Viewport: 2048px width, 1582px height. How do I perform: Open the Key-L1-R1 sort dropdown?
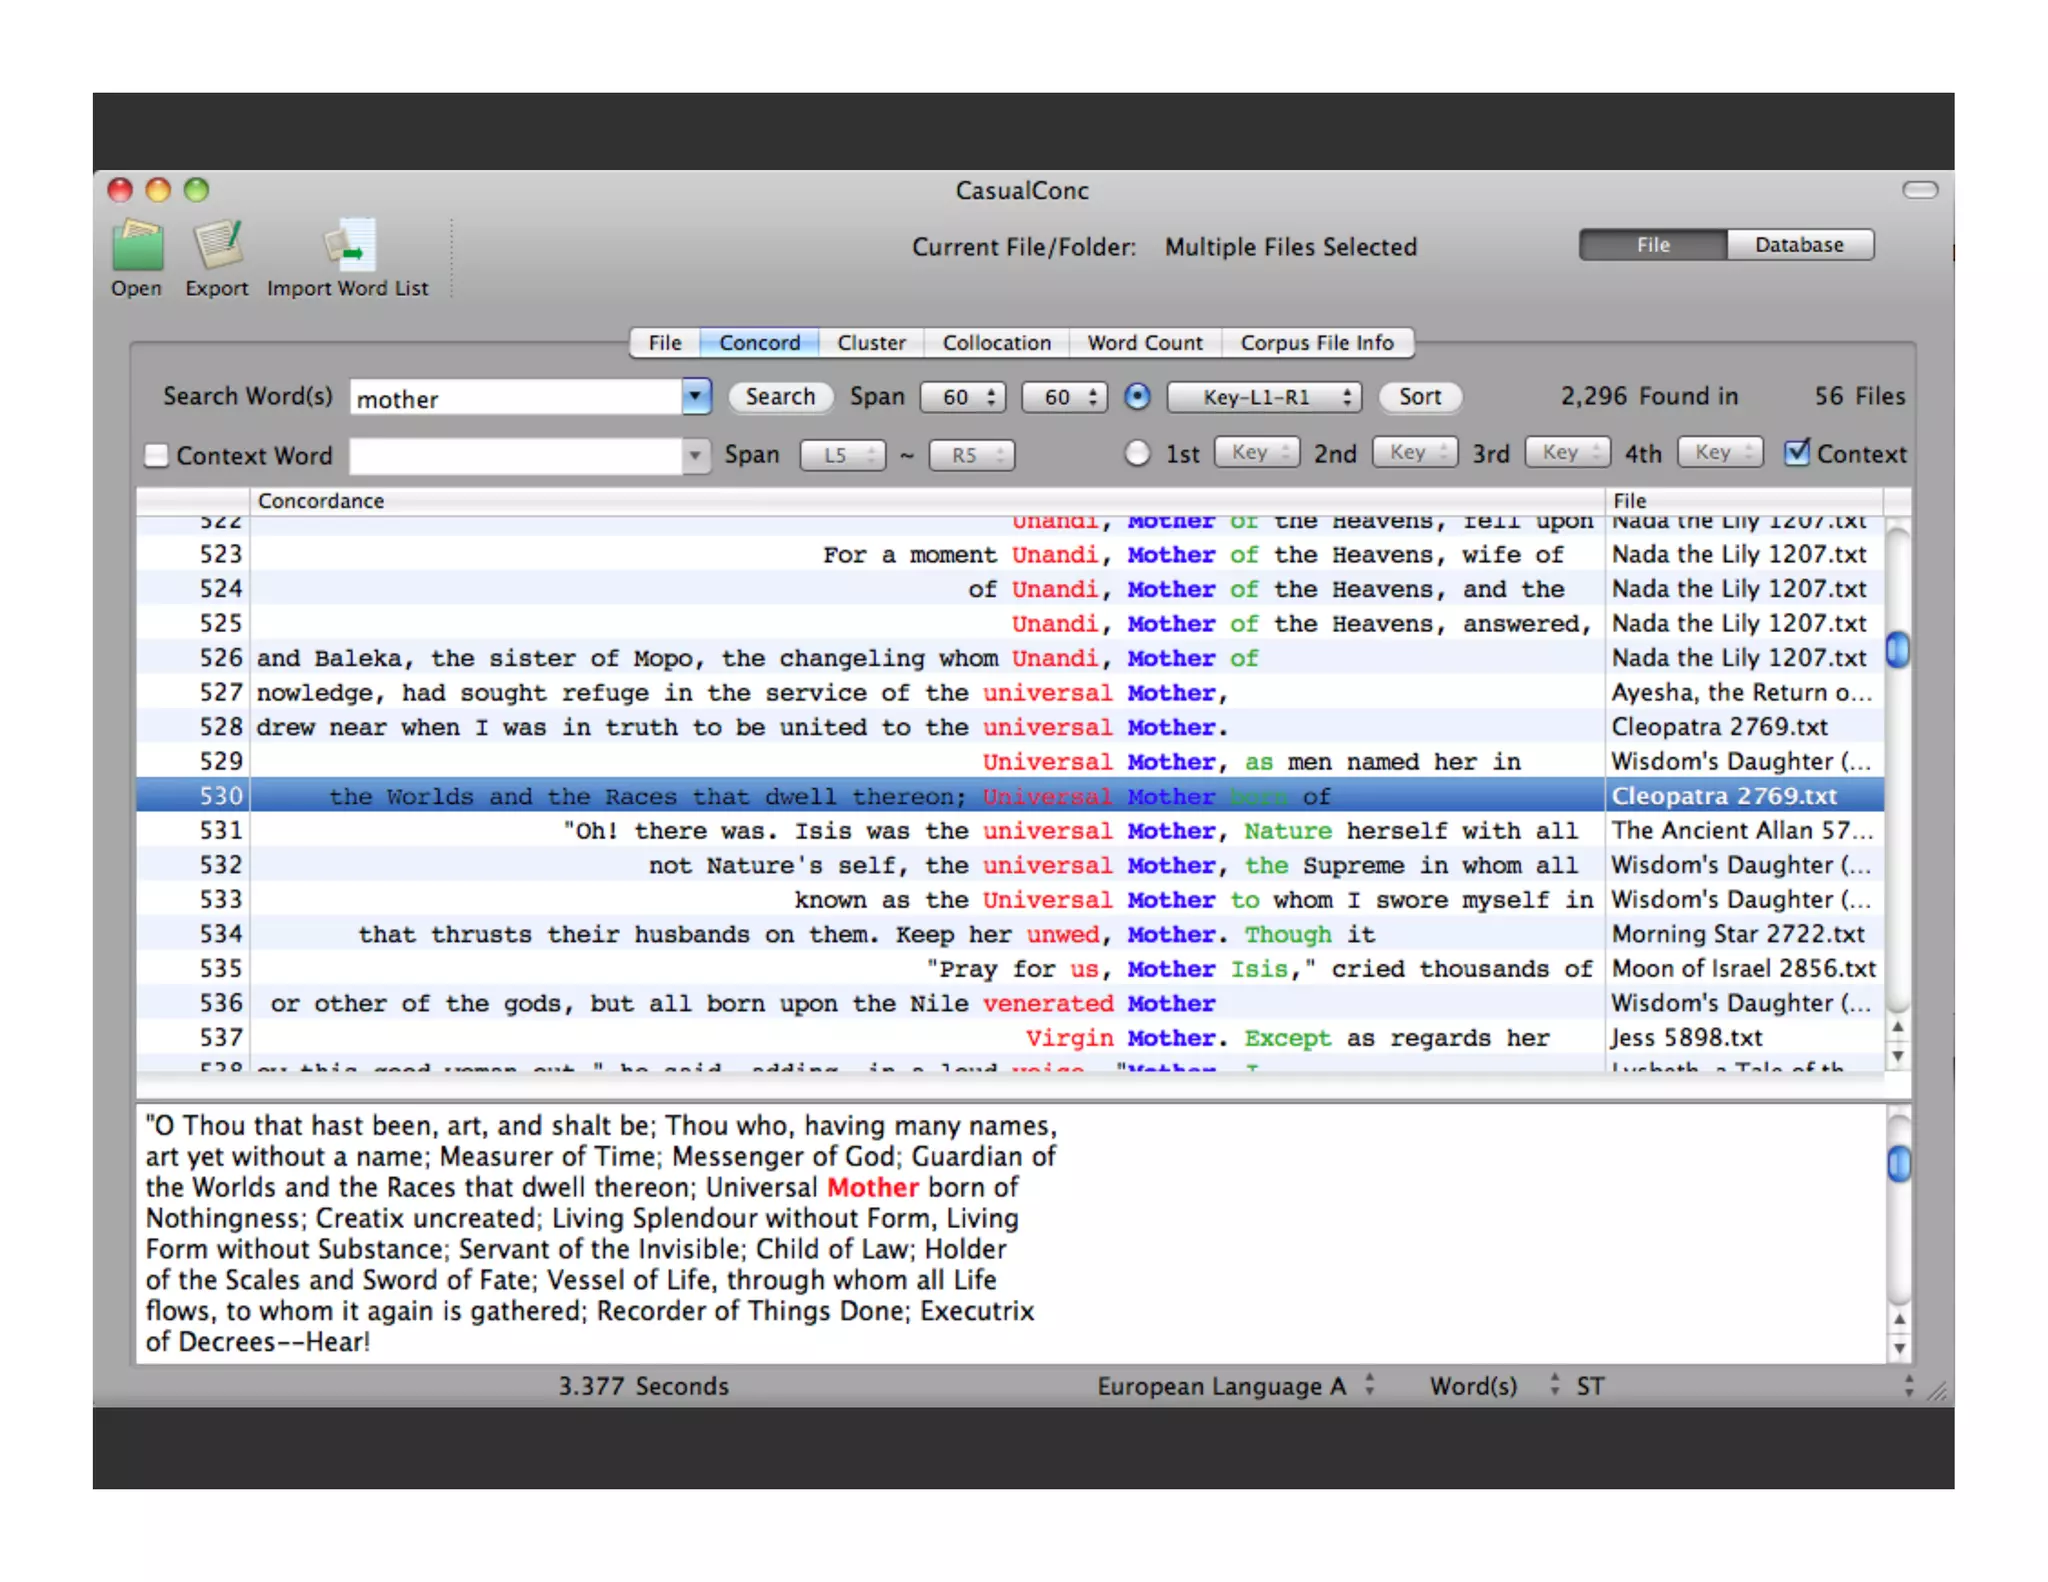tap(1264, 397)
